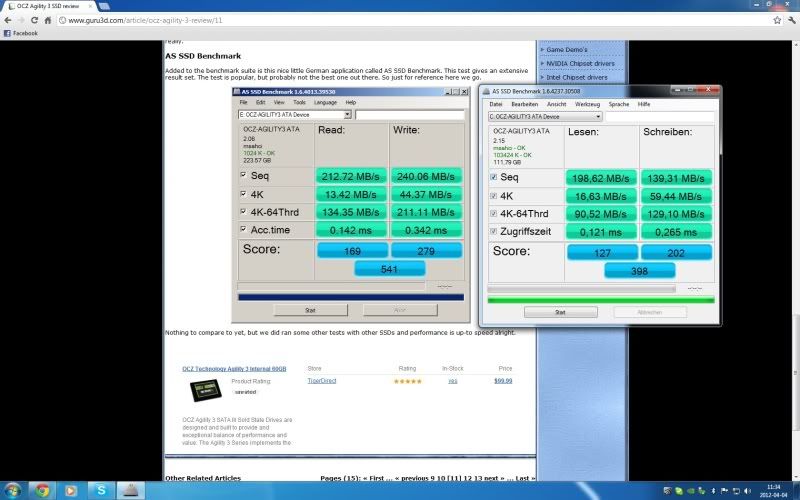This screenshot has width=800, height=500.
Task: Open the Werkzeug menu
Action: (587, 104)
